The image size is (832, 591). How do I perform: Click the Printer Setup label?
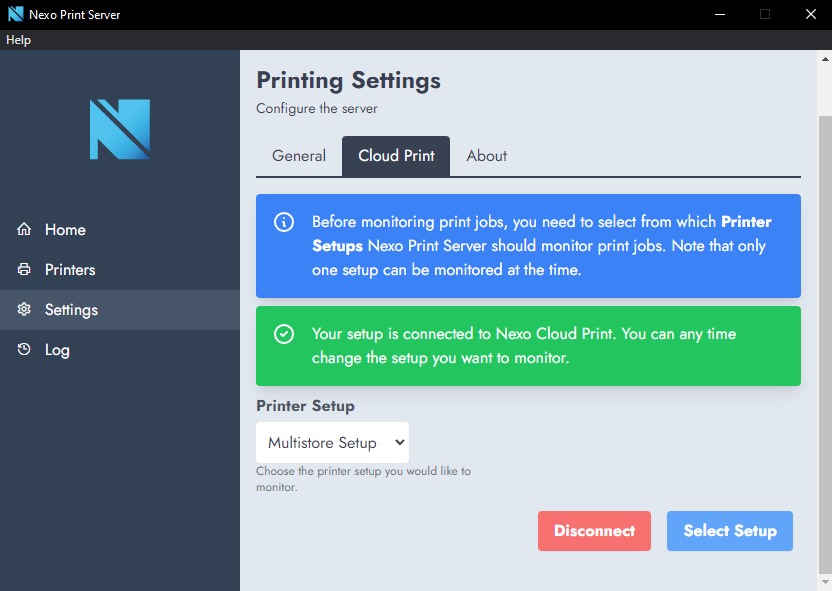(306, 406)
